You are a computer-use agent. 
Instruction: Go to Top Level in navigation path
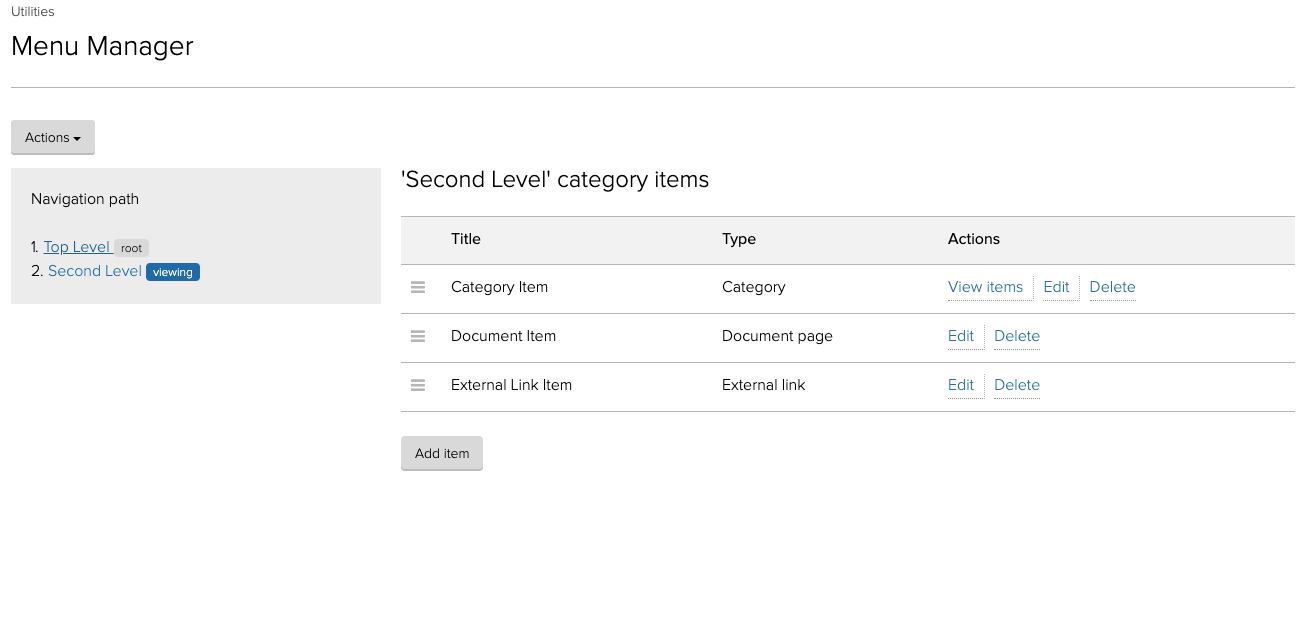77,247
